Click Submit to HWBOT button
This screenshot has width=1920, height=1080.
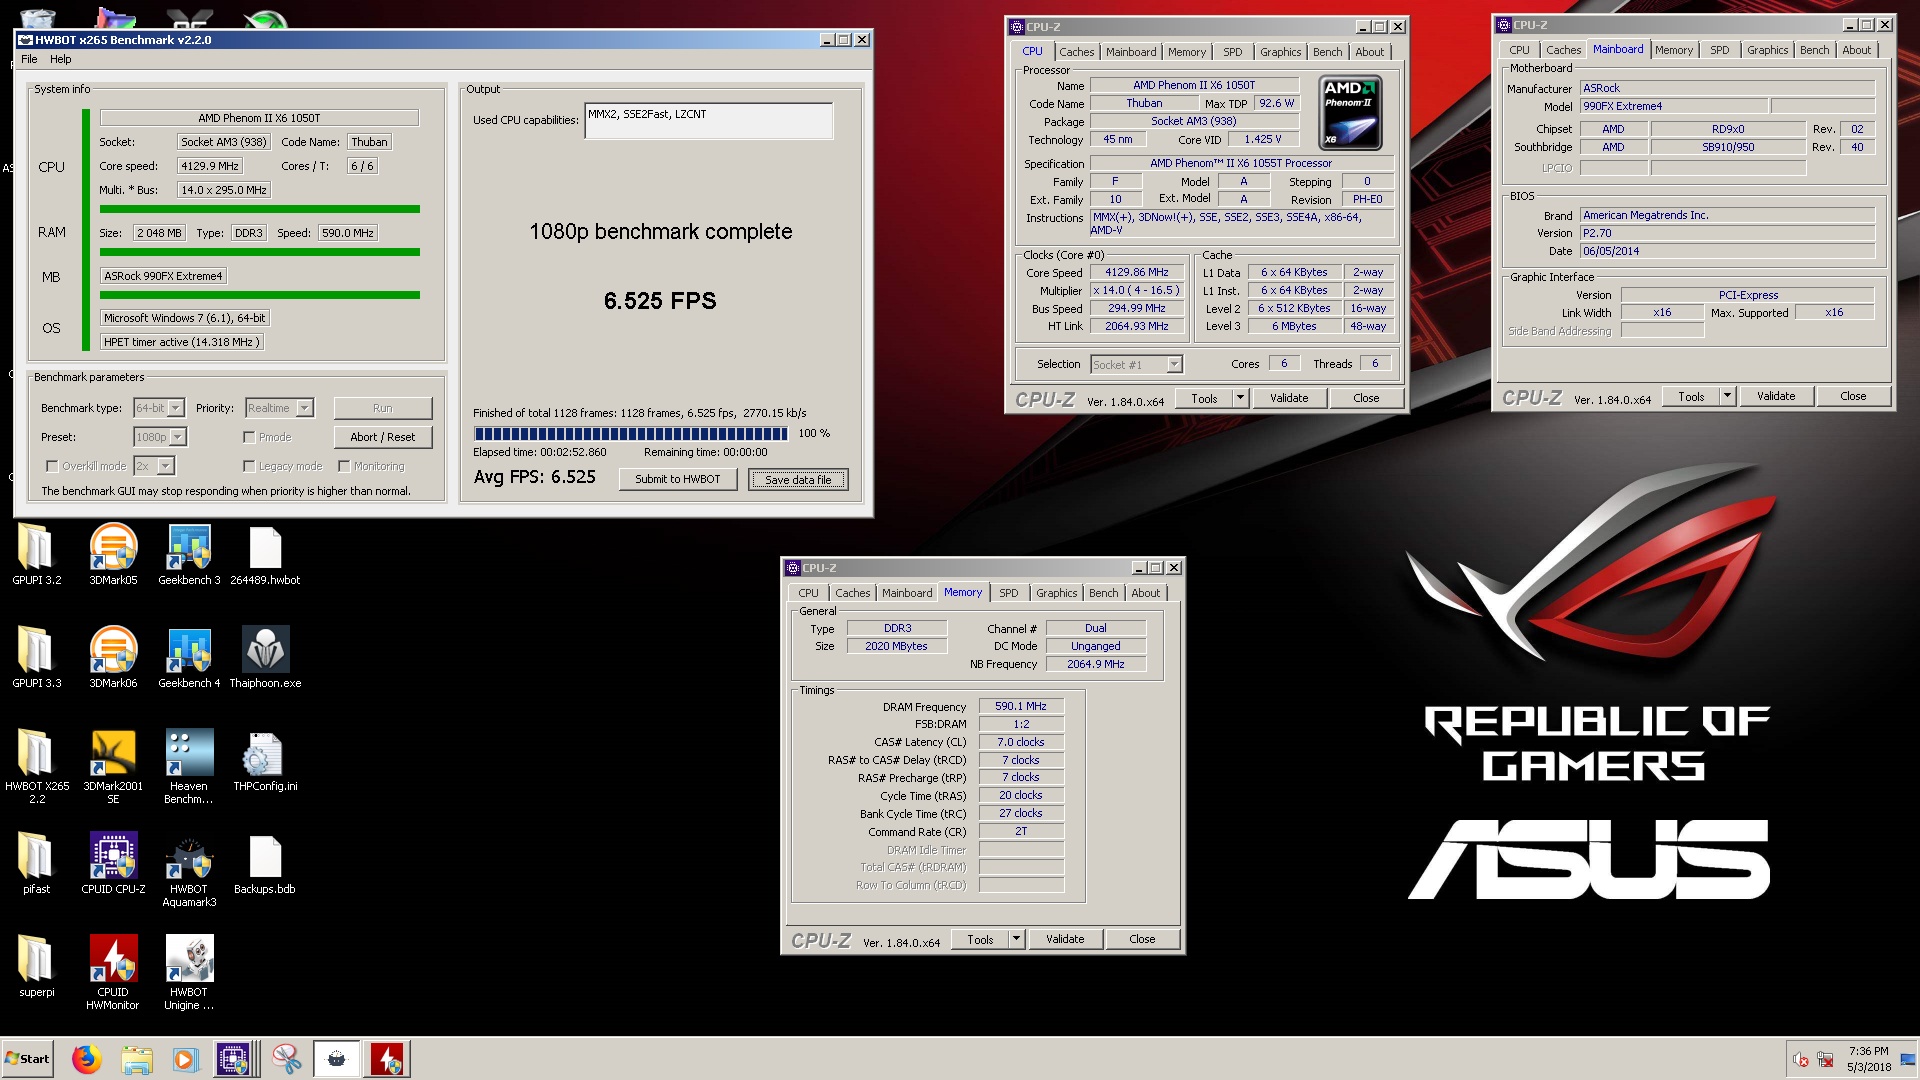pos(678,479)
